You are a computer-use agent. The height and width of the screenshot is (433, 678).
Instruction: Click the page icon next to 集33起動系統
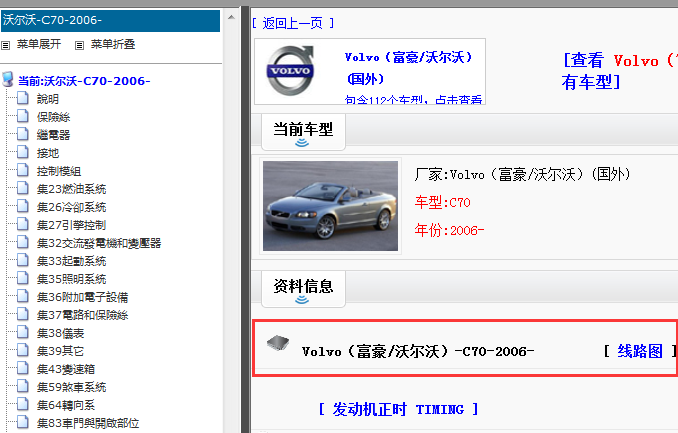23,260
